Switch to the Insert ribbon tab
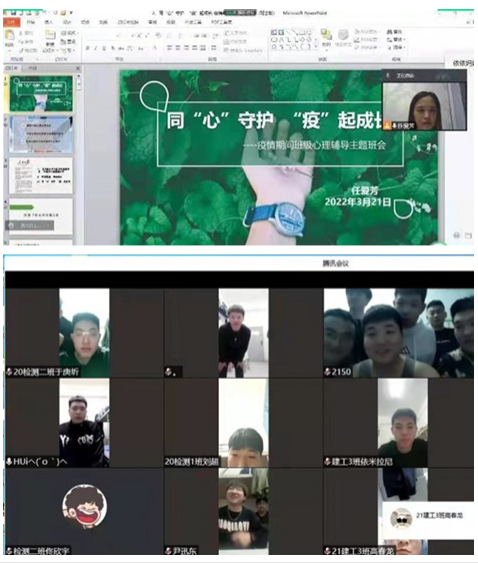Viewport: 478px width, 563px height. pyautogui.click(x=48, y=22)
